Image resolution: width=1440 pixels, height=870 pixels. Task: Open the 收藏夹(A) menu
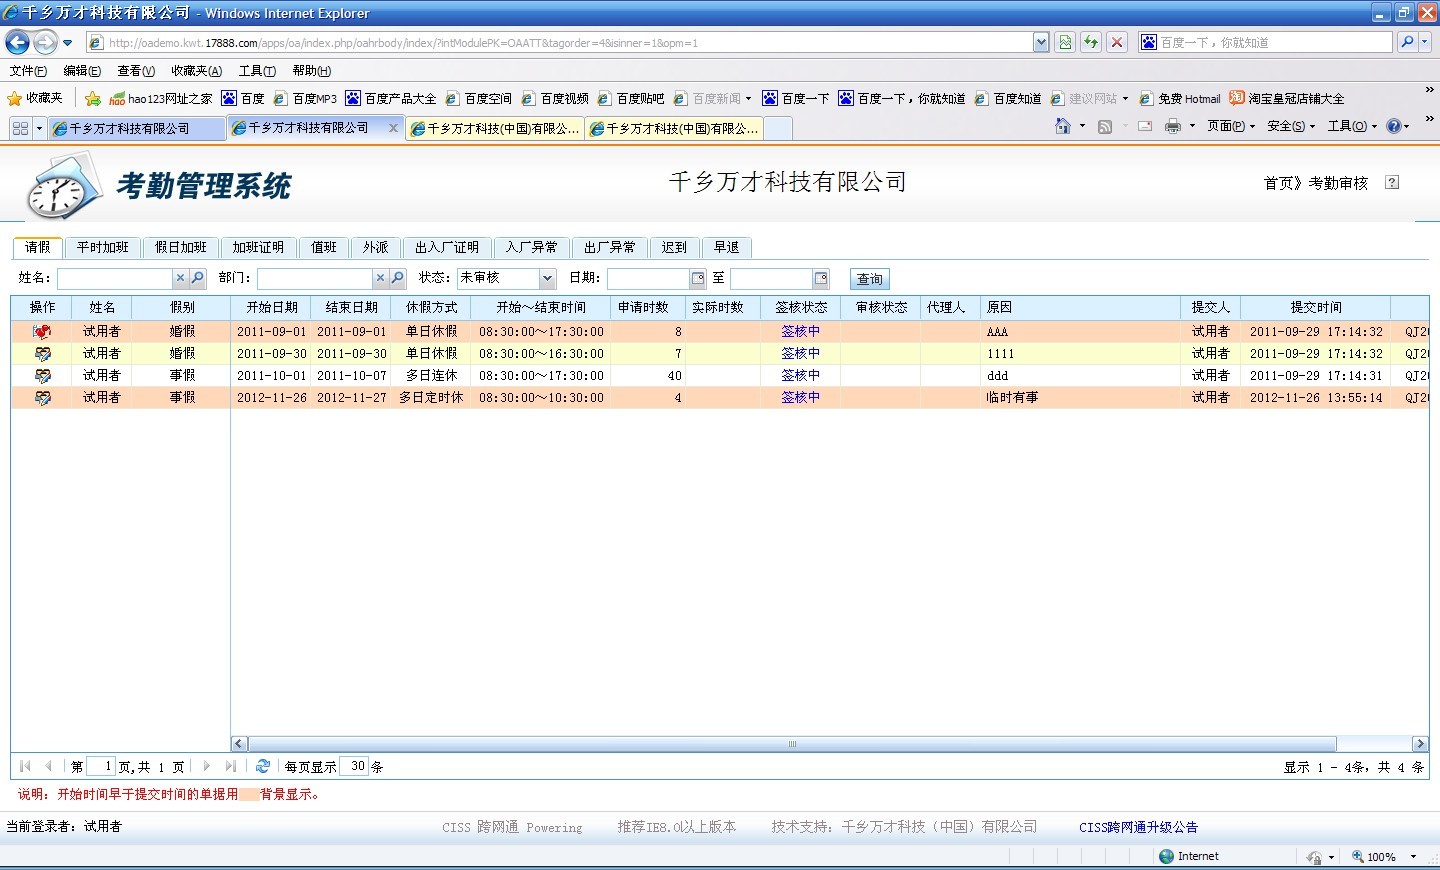pyautogui.click(x=196, y=71)
